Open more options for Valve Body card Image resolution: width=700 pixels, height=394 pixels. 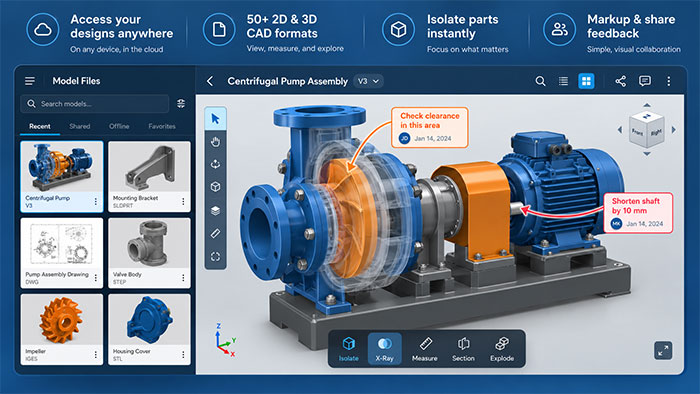click(183, 278)
